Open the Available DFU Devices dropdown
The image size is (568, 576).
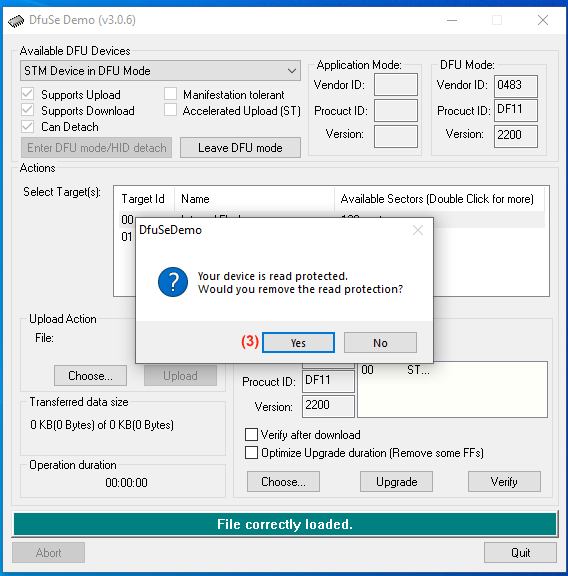coord(160,71)
